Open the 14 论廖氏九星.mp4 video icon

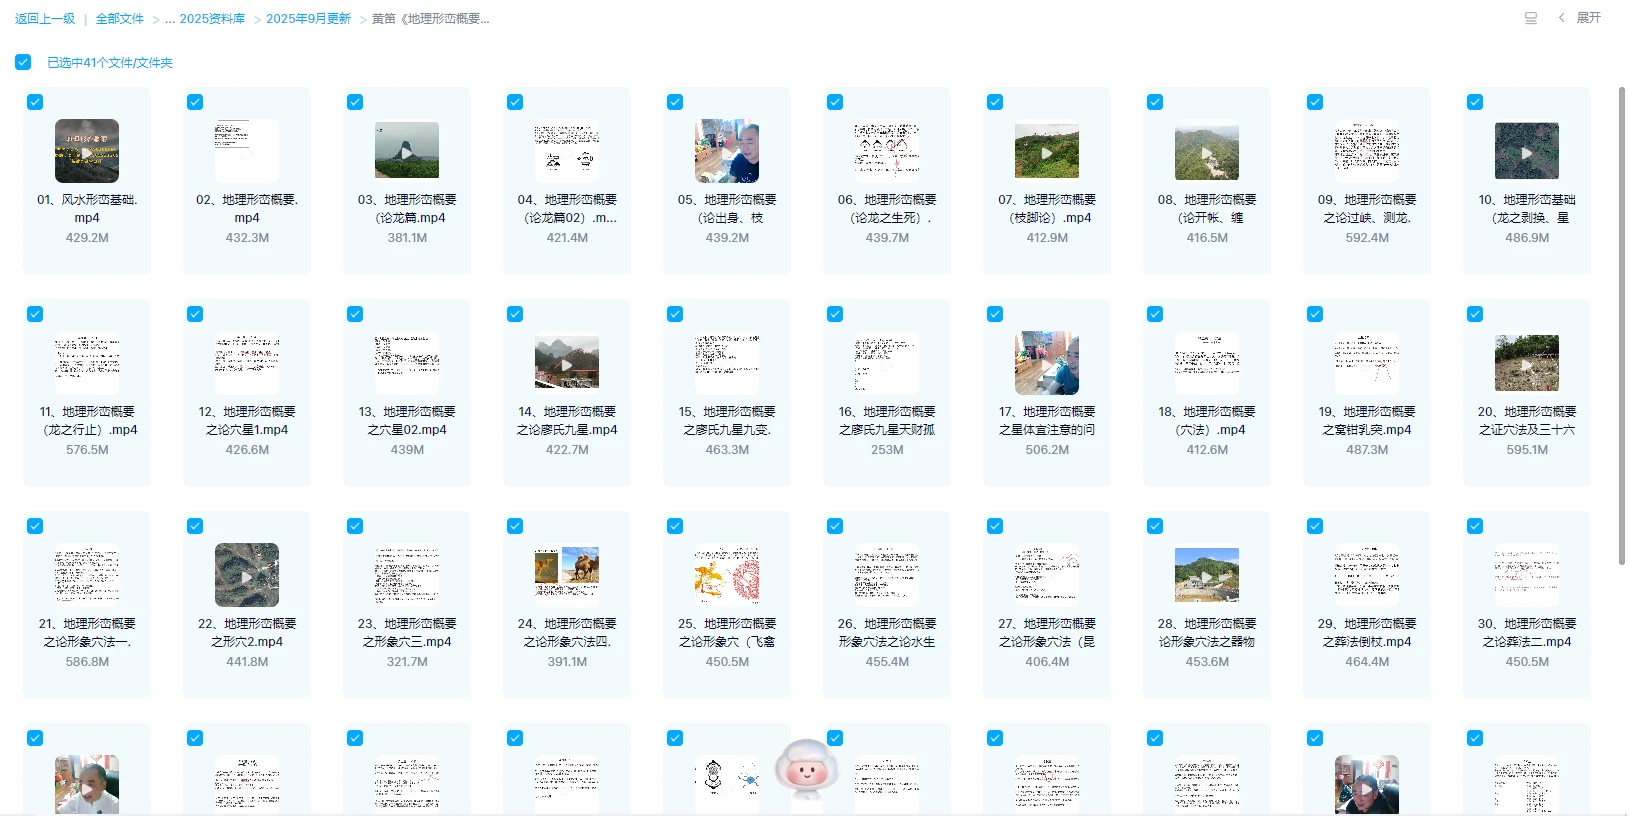click(x=567, y=363)
